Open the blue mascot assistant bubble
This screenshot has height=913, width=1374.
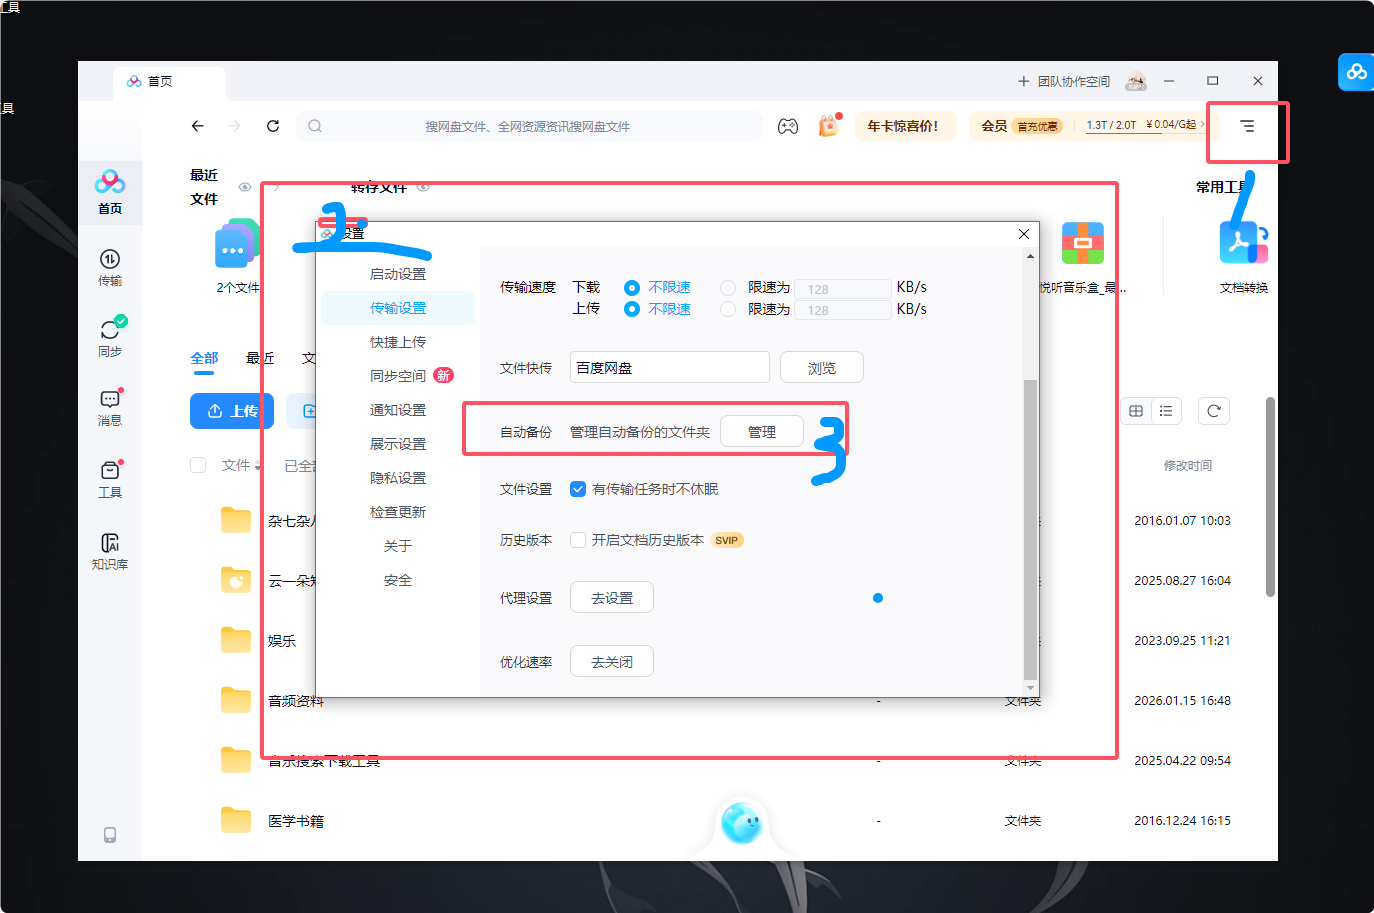click(742, 823)
